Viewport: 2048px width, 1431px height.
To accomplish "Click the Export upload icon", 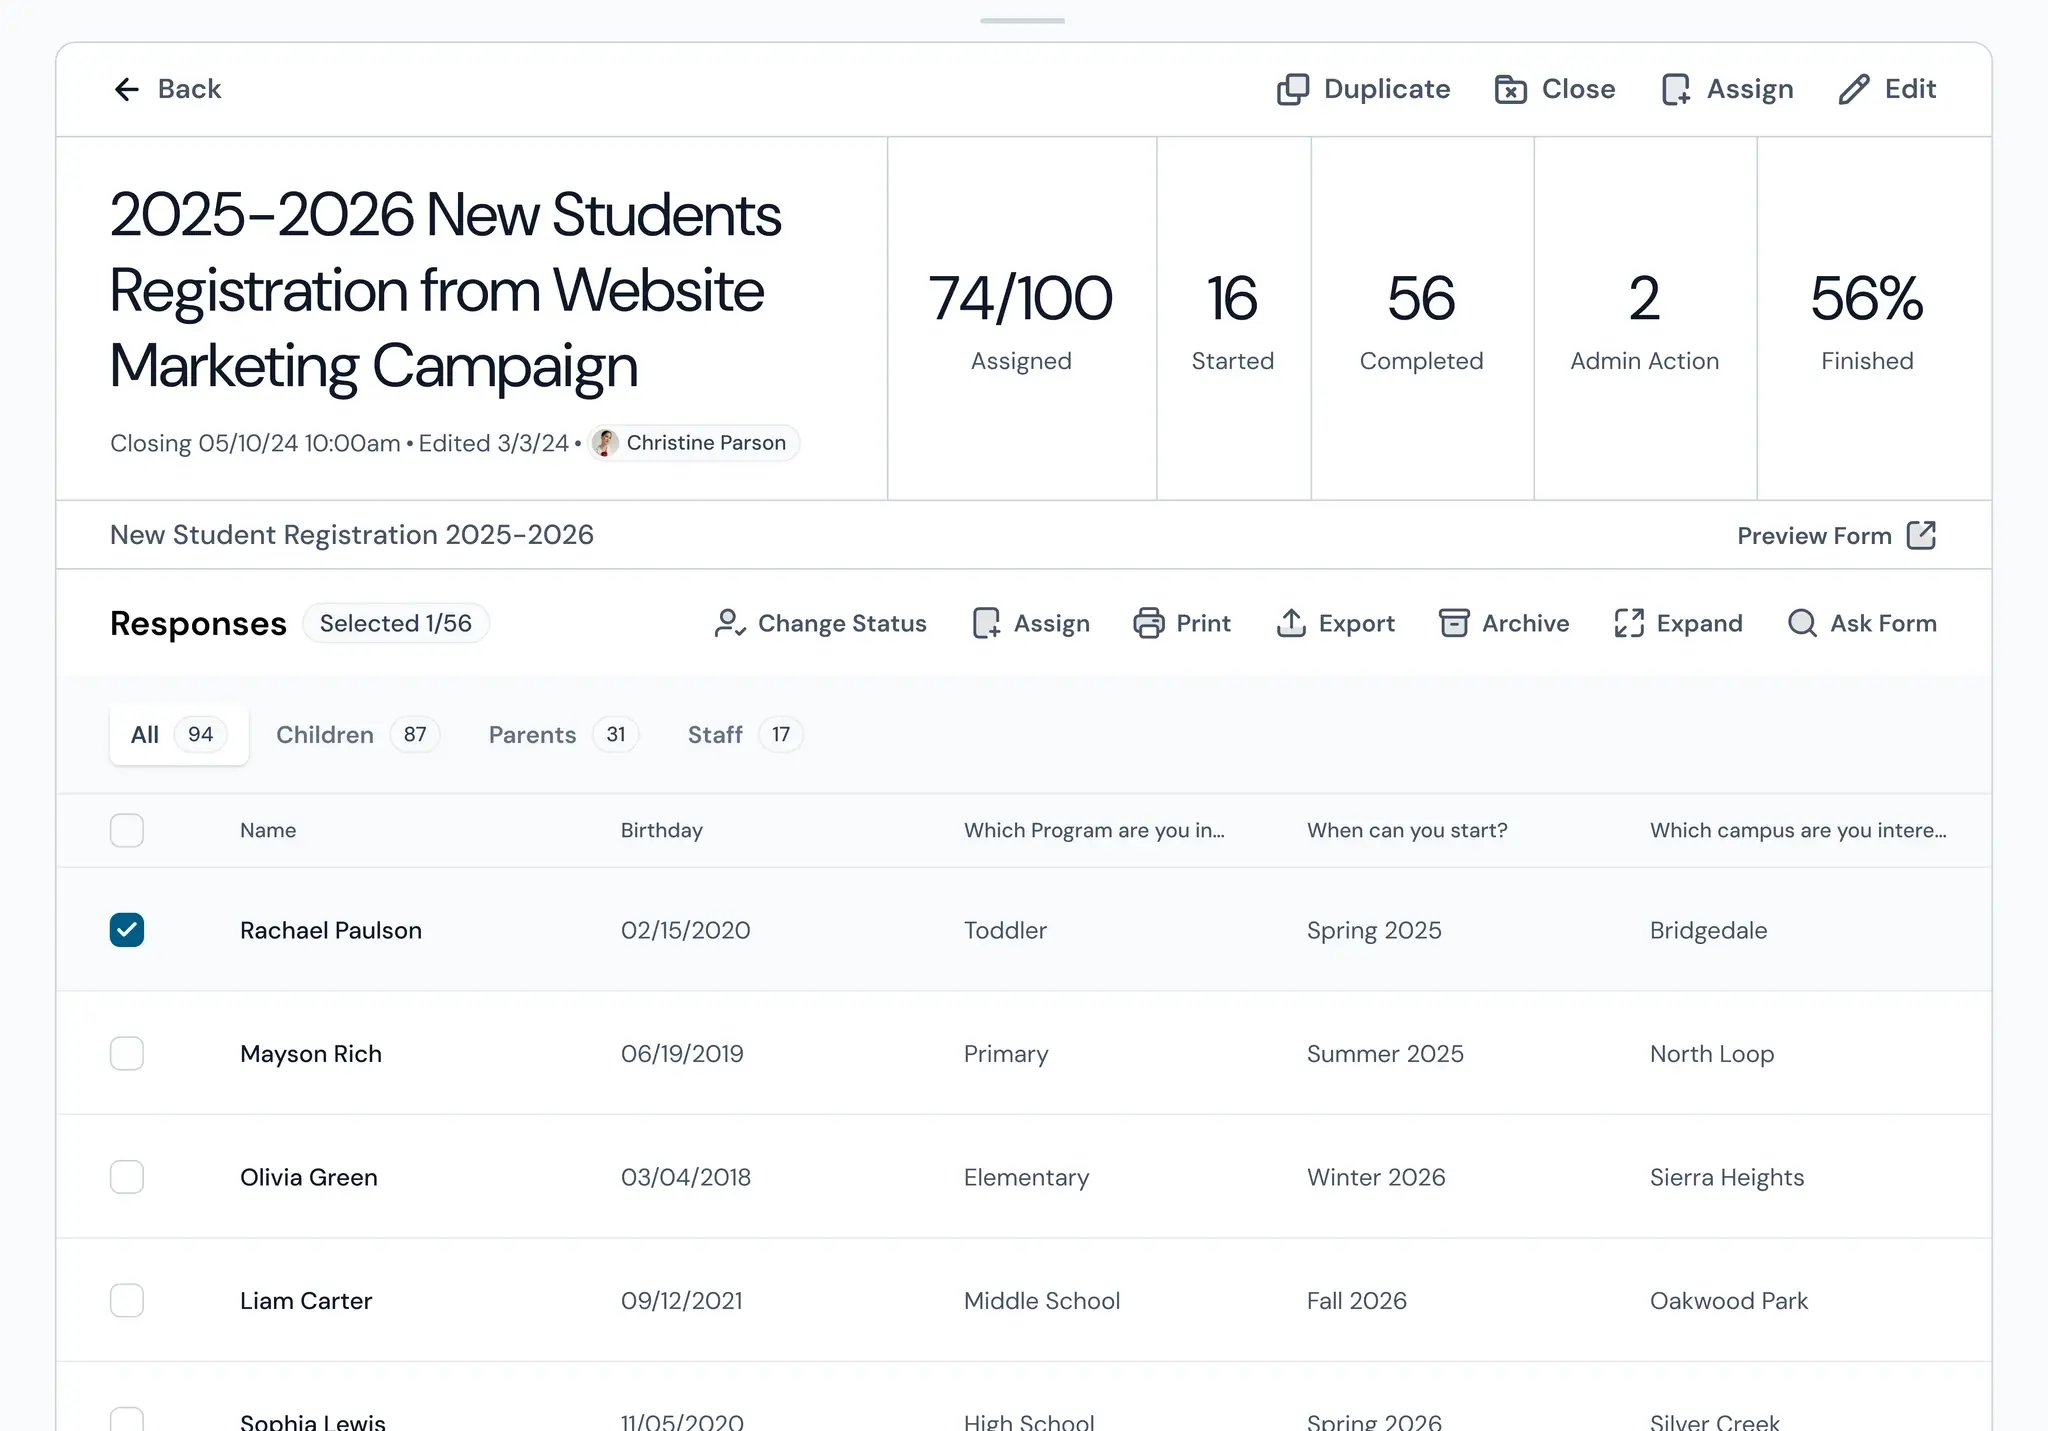I will tap(1291, 624).
